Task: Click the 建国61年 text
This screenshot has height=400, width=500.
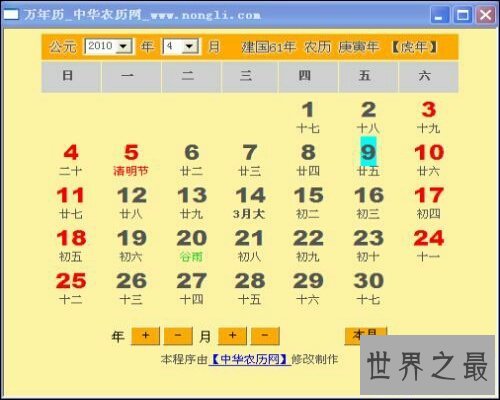Action: click(x=268, y=47)
